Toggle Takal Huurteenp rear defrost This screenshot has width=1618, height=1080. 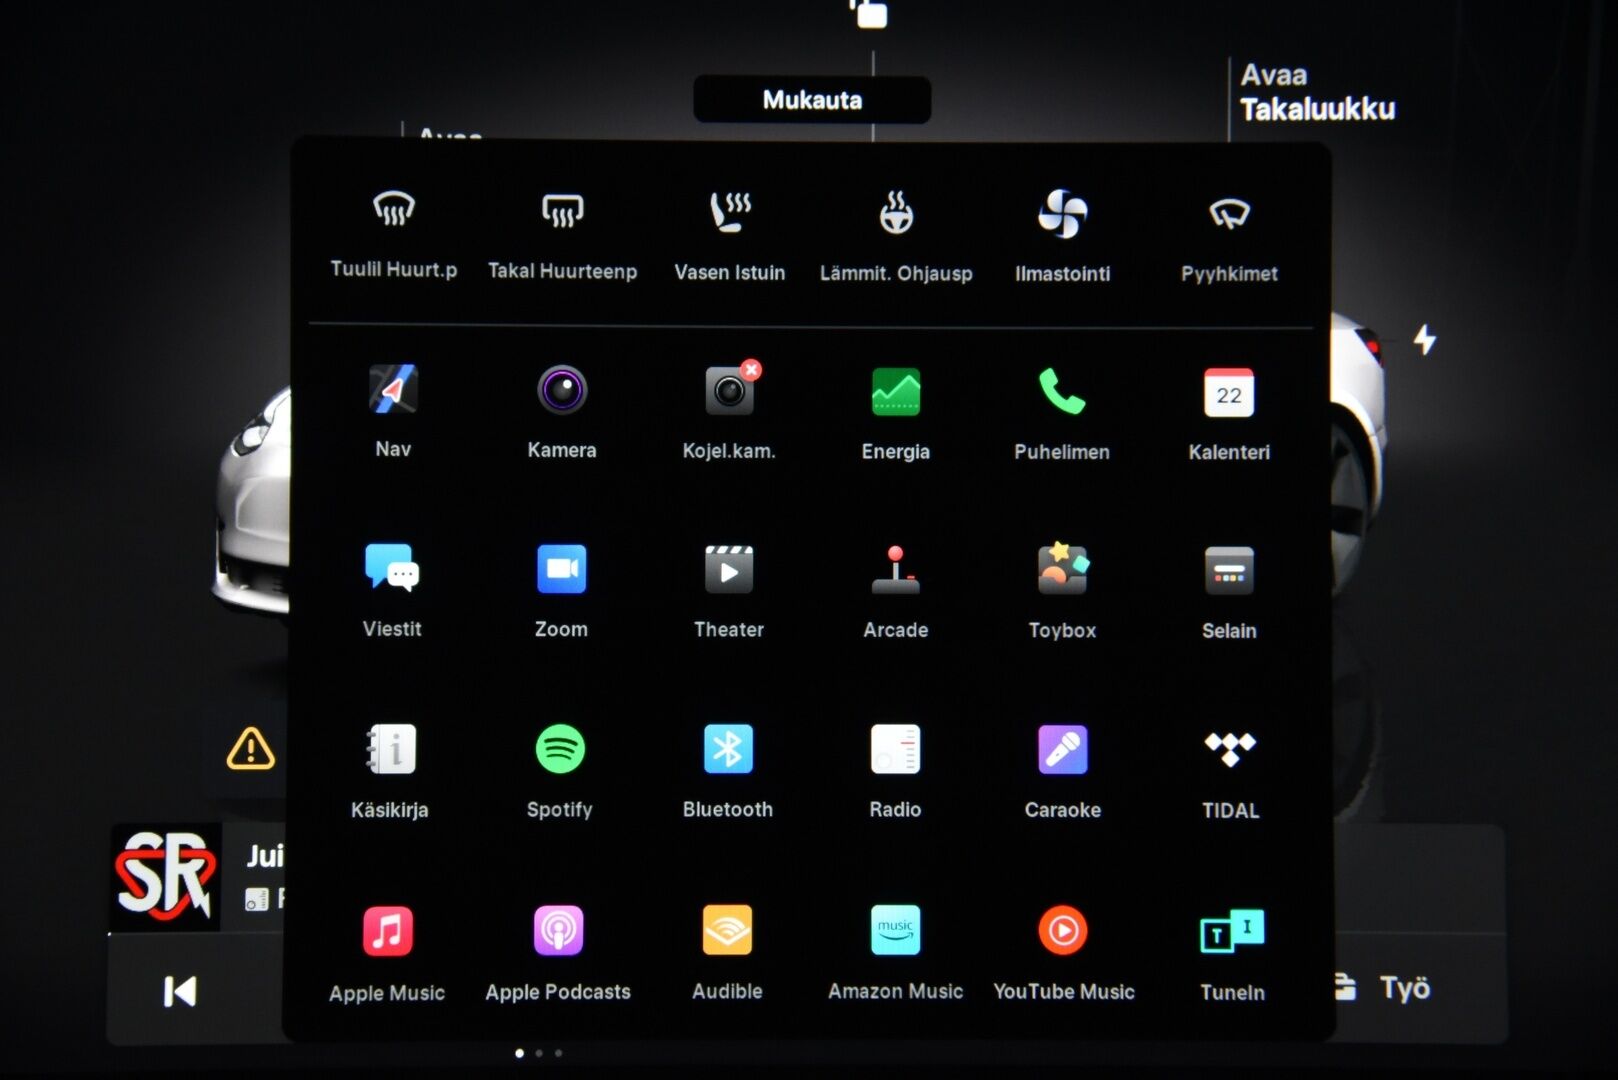(562, 237)
